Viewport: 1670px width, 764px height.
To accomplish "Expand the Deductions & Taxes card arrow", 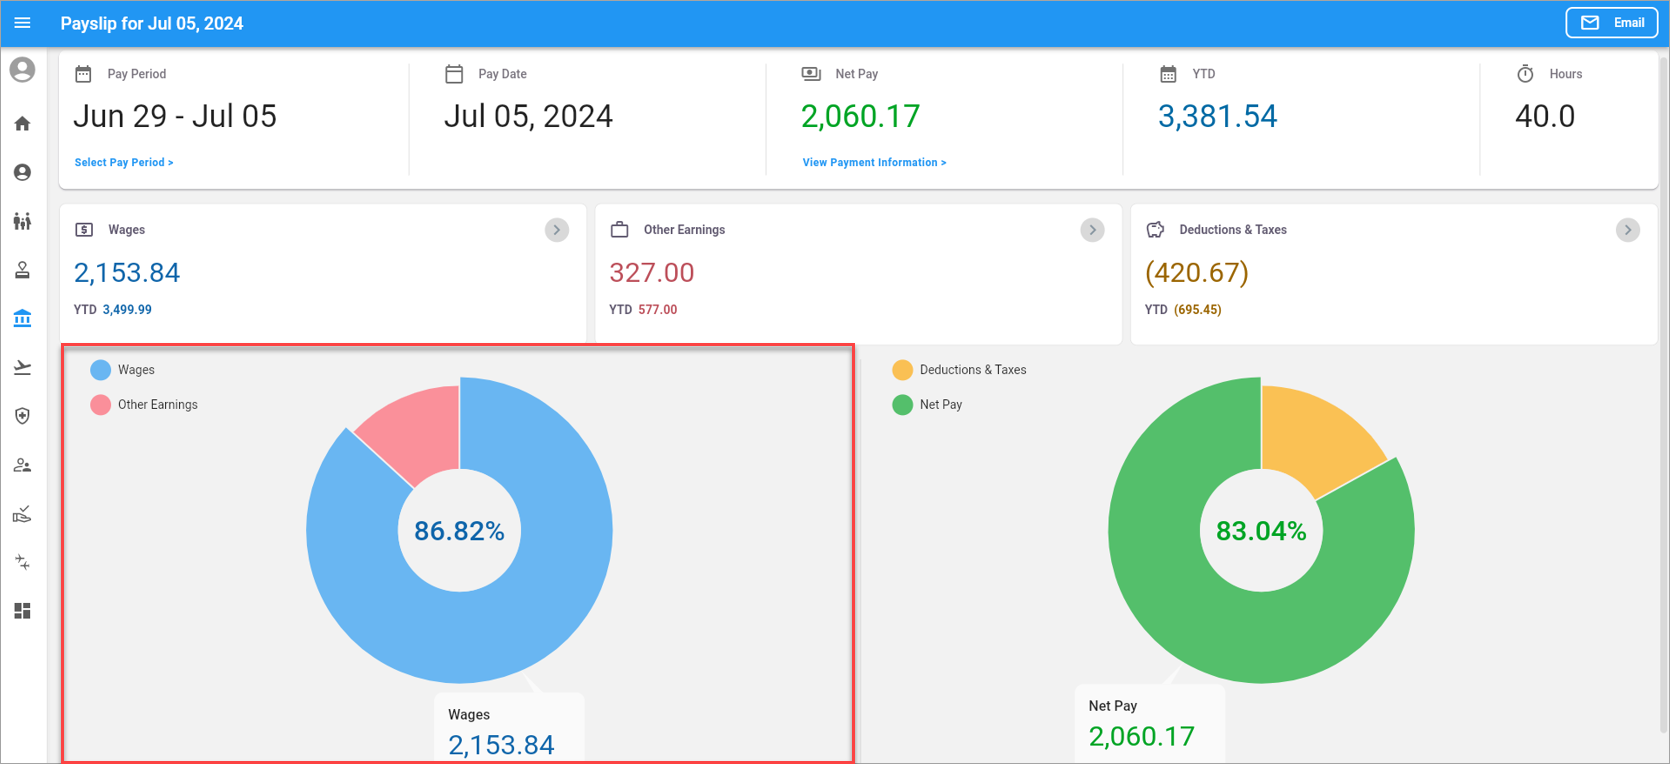I will [x=1628, y=230].
